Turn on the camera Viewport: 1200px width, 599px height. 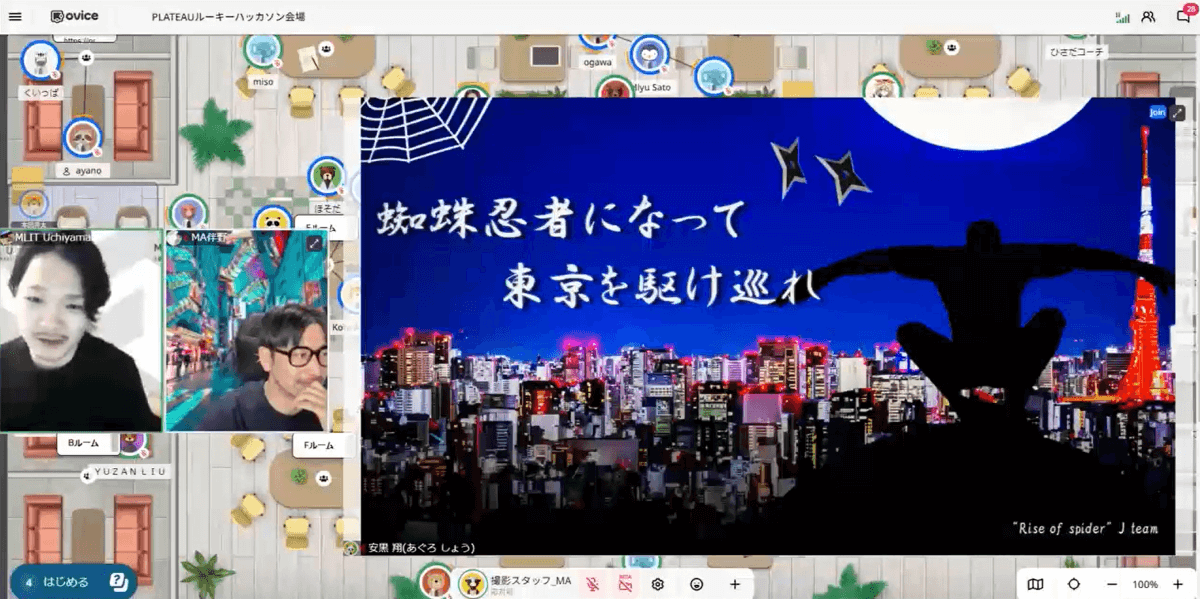(x=626, y=584)
